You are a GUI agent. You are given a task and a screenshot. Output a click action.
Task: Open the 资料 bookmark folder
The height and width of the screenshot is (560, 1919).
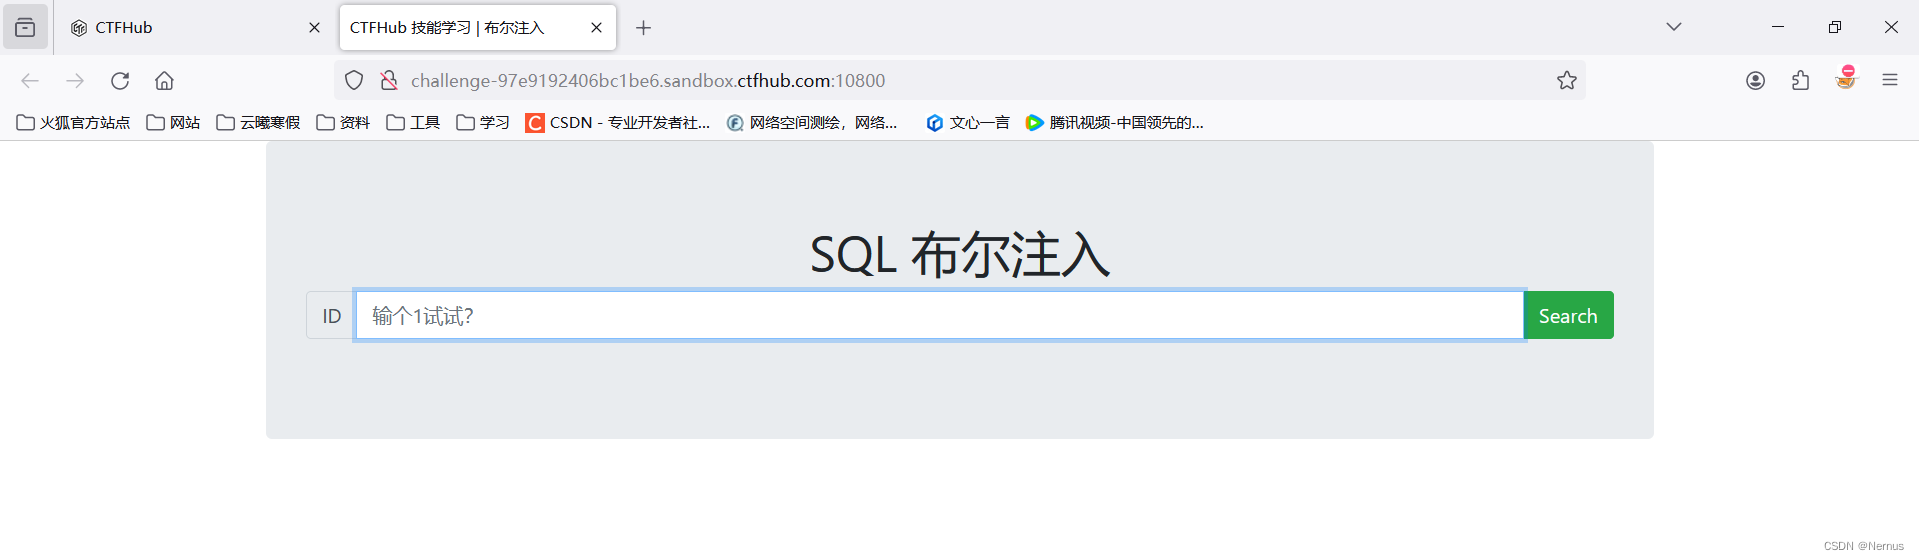344,123
